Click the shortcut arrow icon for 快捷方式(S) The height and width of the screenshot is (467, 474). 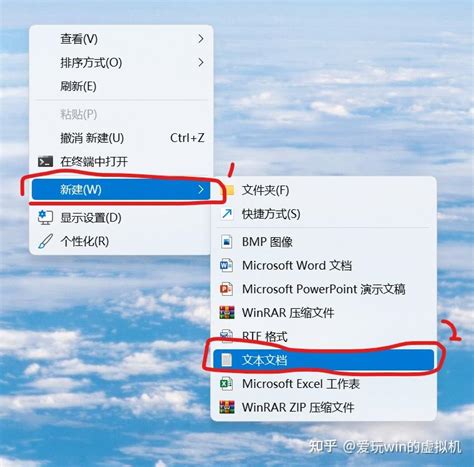coord(227,214)
